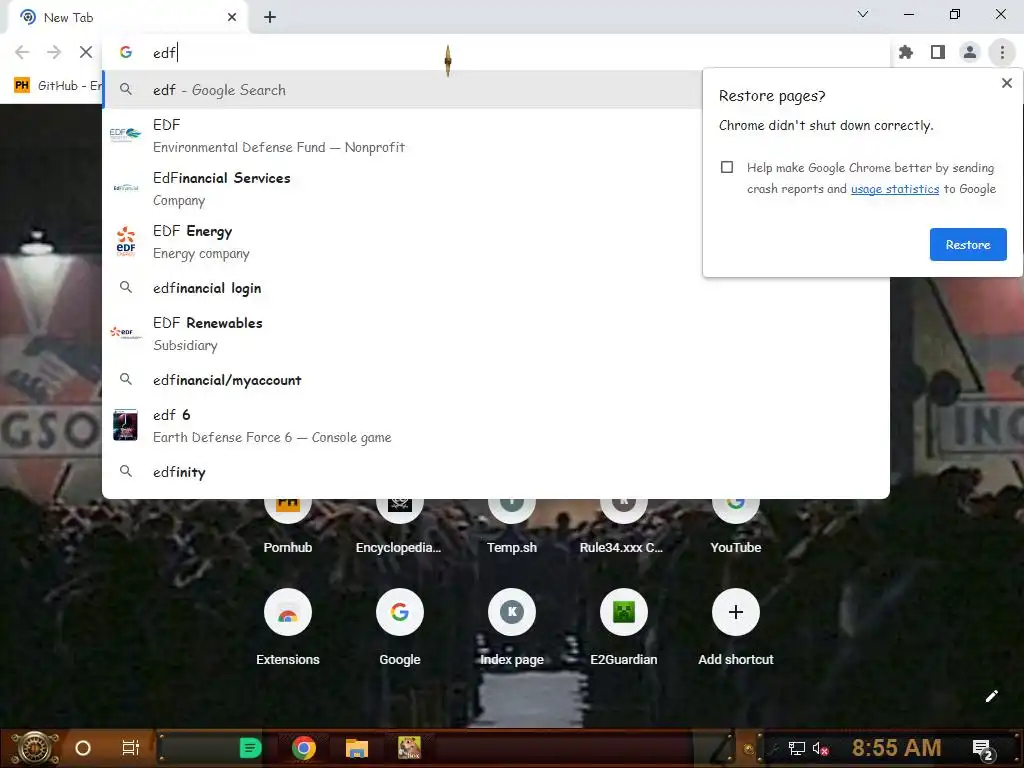Open Task View on the taskbar

point(131,748)
